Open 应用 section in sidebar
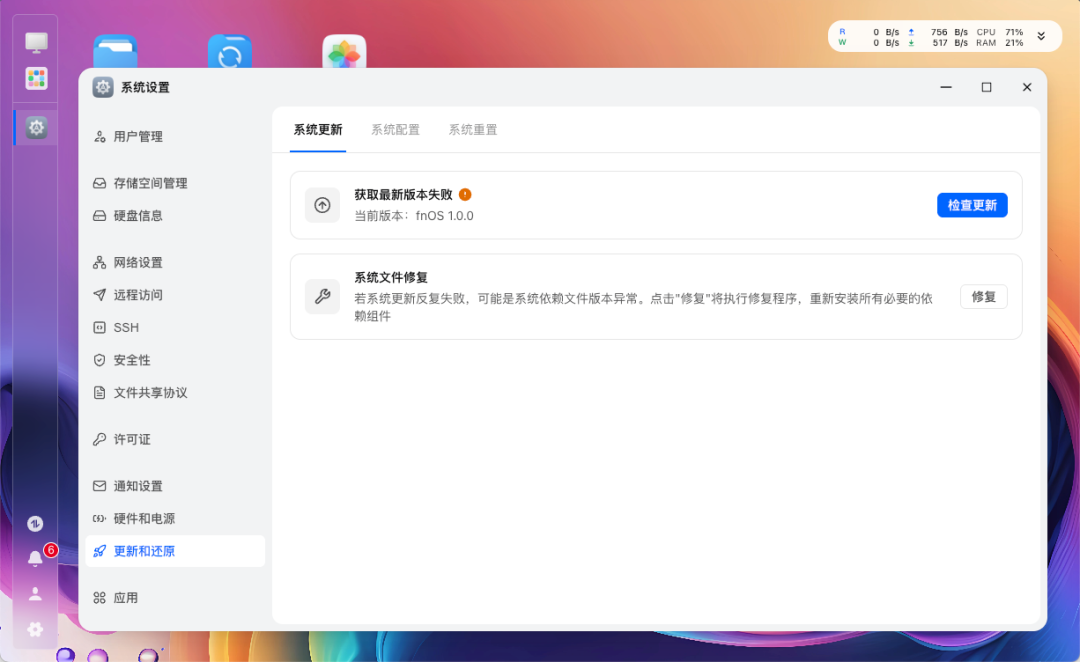 128,597
